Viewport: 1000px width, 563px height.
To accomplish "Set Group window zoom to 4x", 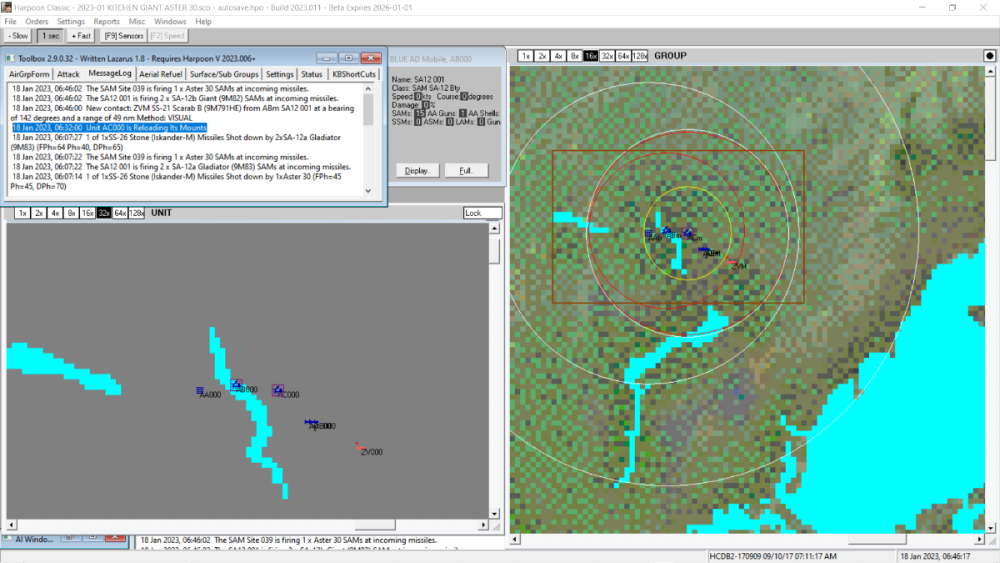I will (x=558, y=56).
